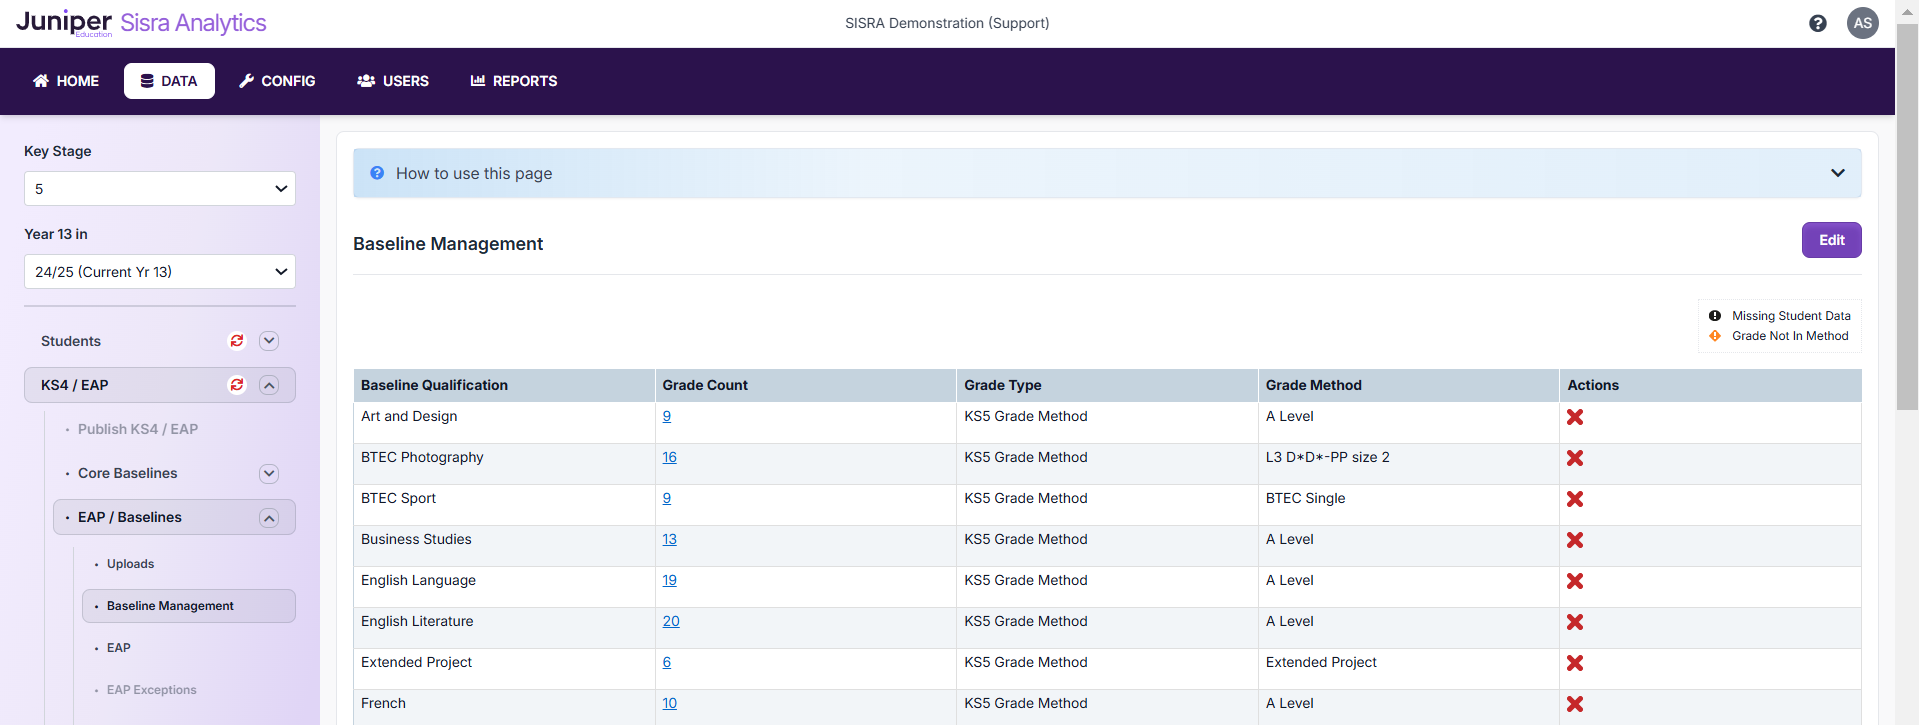Delete the Art and Design baseline
Image resolution: width=1919 pixels, height=725 pixels.
(x=1574, y=417)
